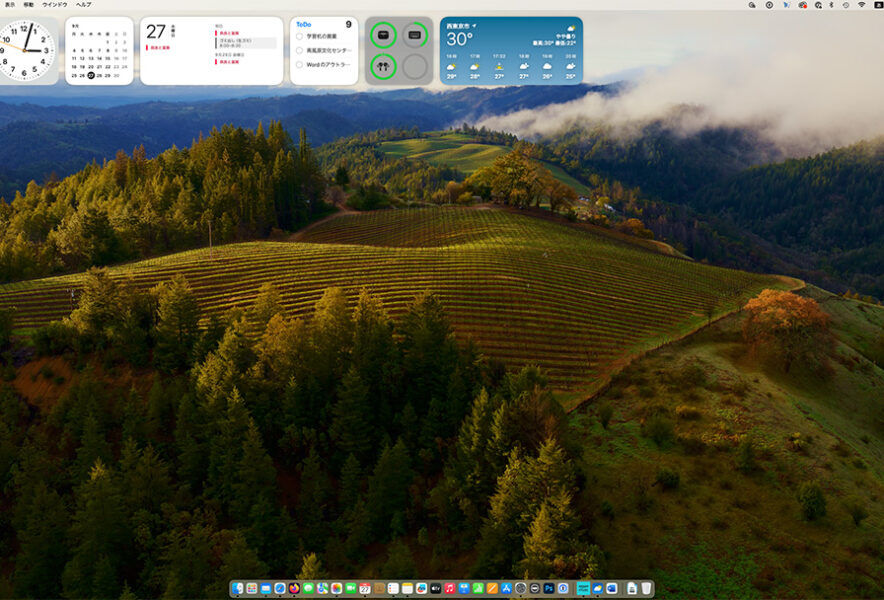Screen dimensions: 884x600
Task: Open the 表示 menu
Action: click(10, 5)
